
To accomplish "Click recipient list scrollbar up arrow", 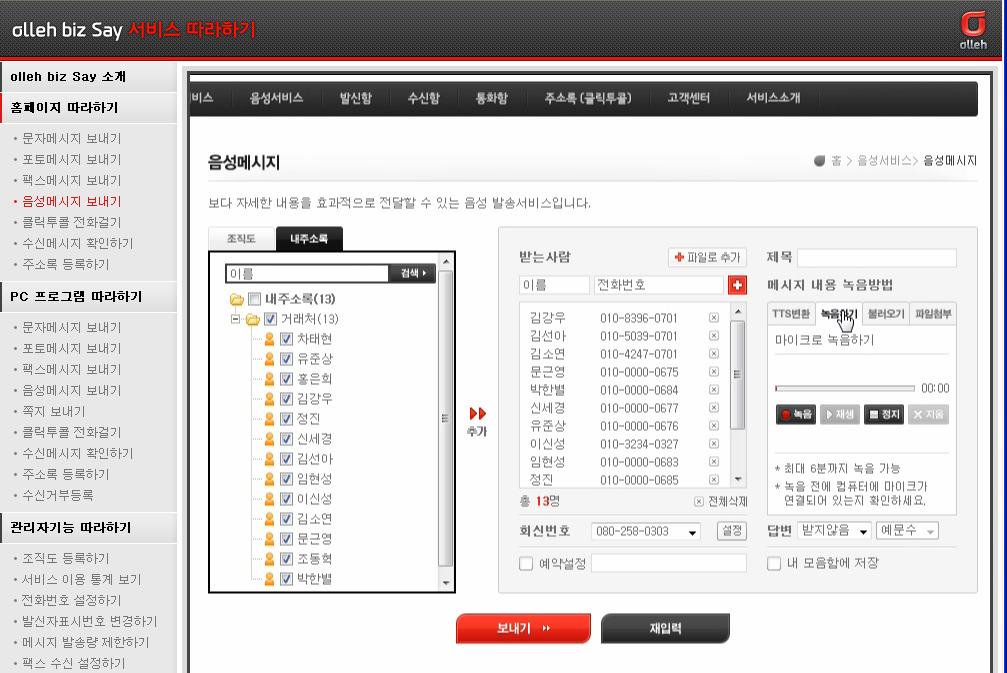I will pyautogui.click(x=738, y=312).
